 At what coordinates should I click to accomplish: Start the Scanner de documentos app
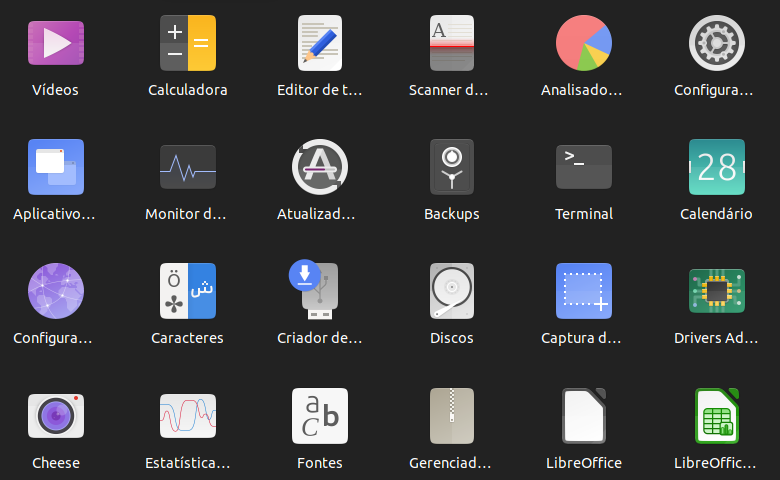[x=452, y=43]
